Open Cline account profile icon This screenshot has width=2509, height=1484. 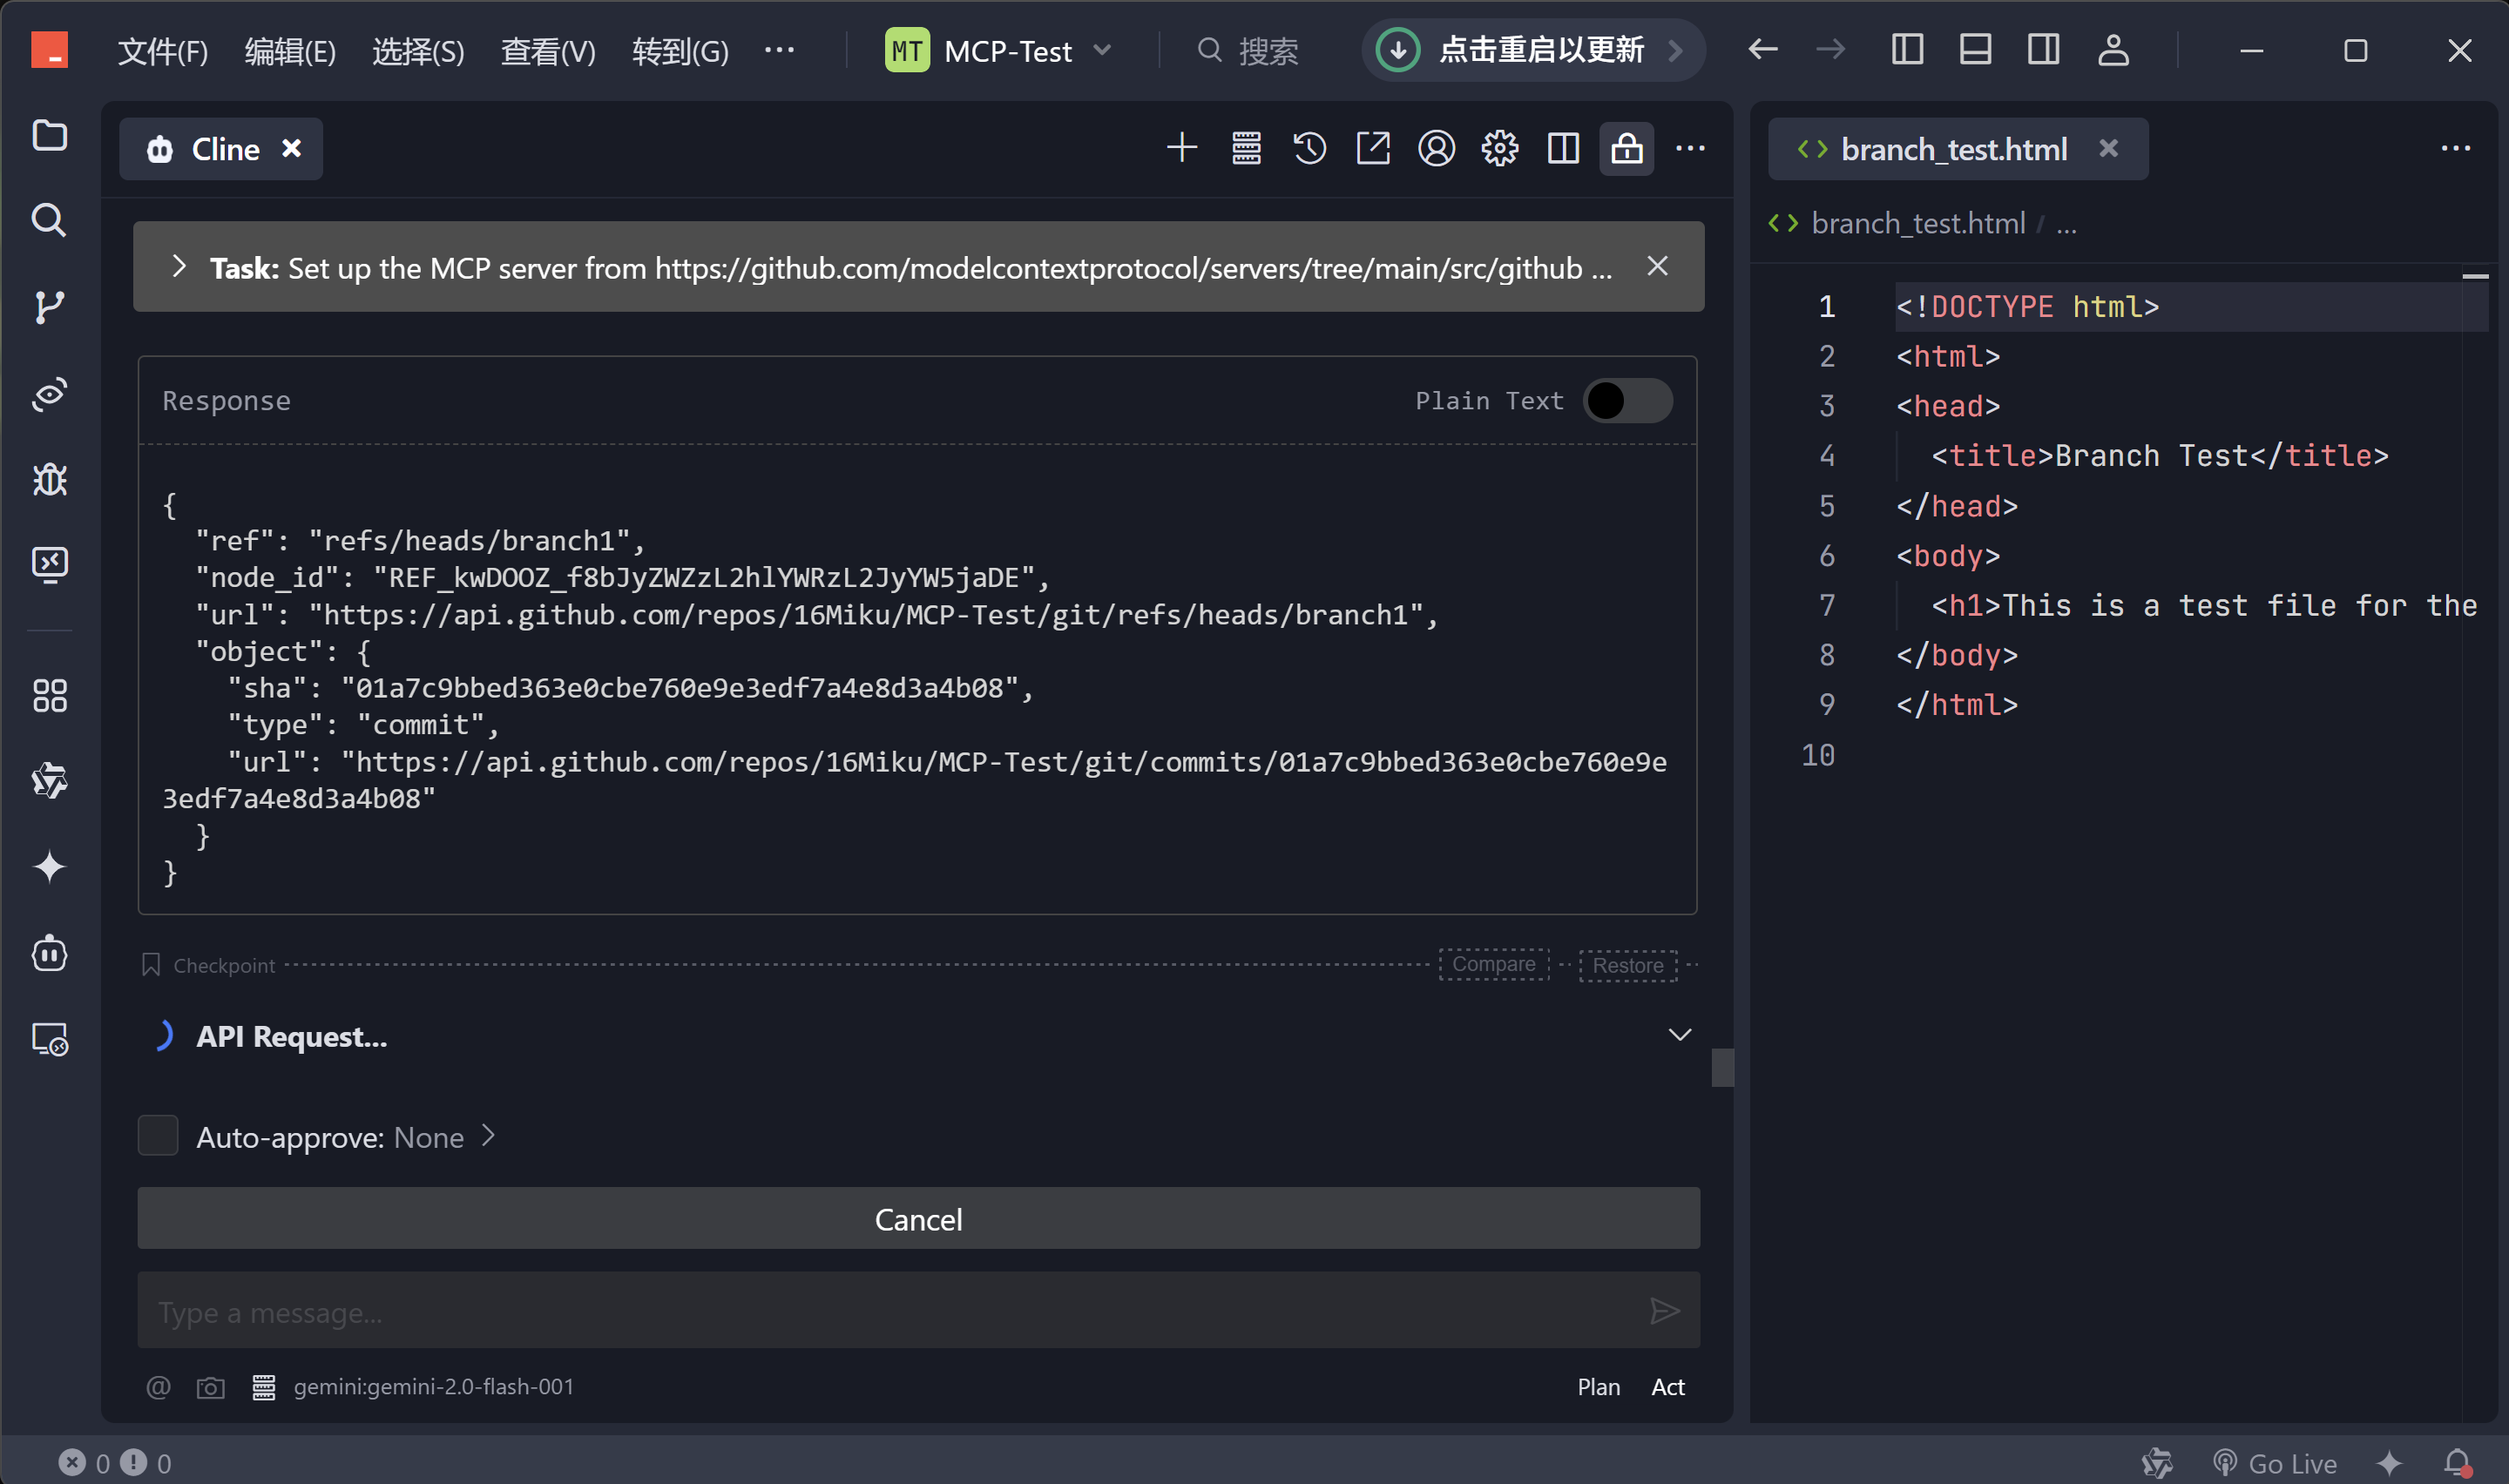pos(1436,149)
